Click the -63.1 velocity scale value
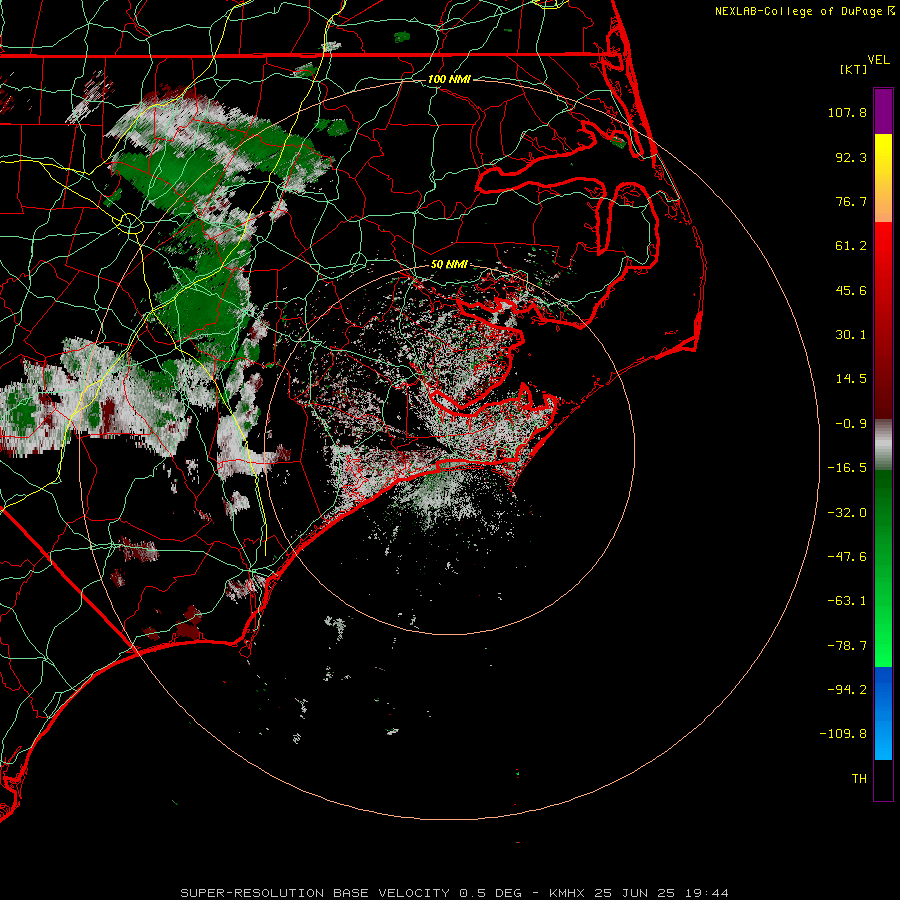Screen dimensions: 900x900 847,601
